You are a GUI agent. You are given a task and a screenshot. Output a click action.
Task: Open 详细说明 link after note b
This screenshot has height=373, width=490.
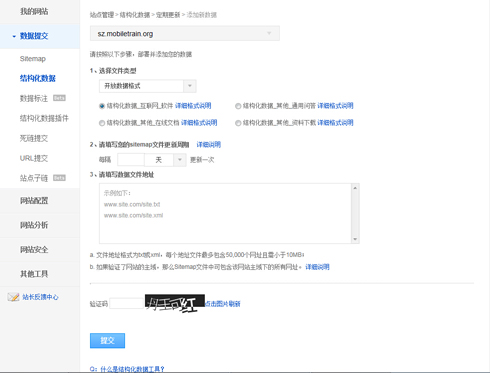pyautogui.click(x=317, y=267)
